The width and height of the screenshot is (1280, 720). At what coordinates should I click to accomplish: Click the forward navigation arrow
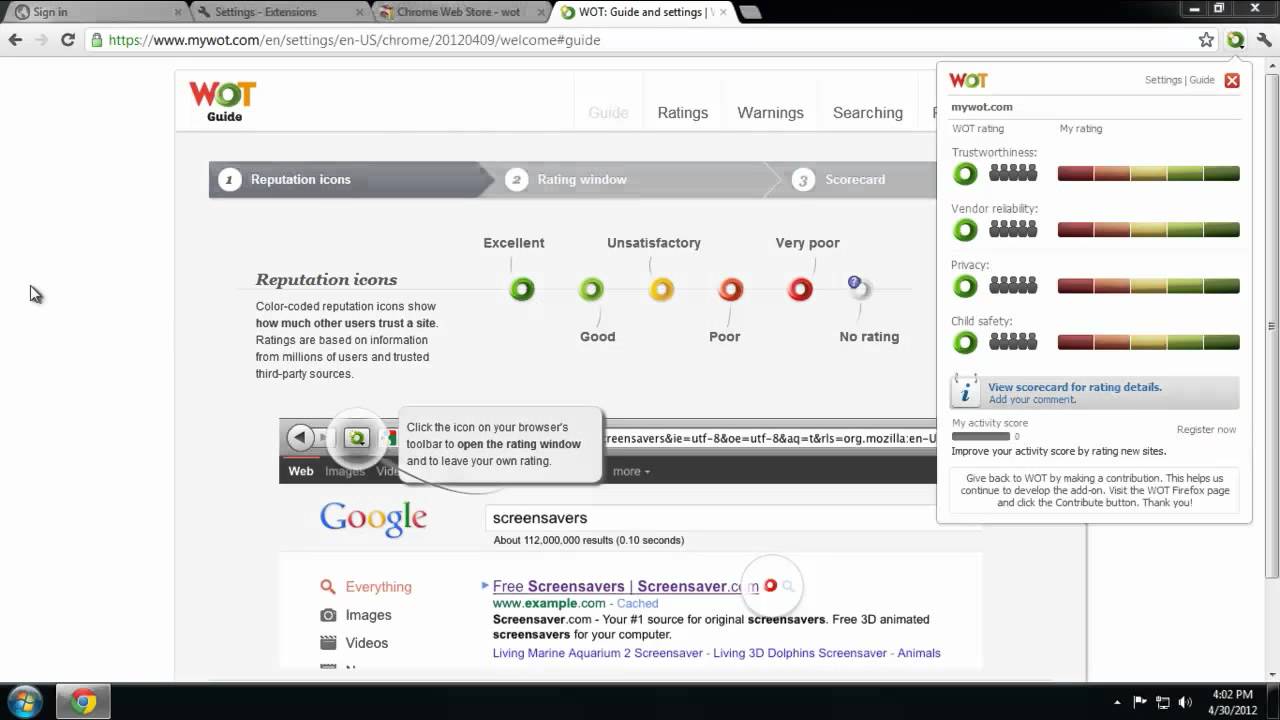[41, 40]
